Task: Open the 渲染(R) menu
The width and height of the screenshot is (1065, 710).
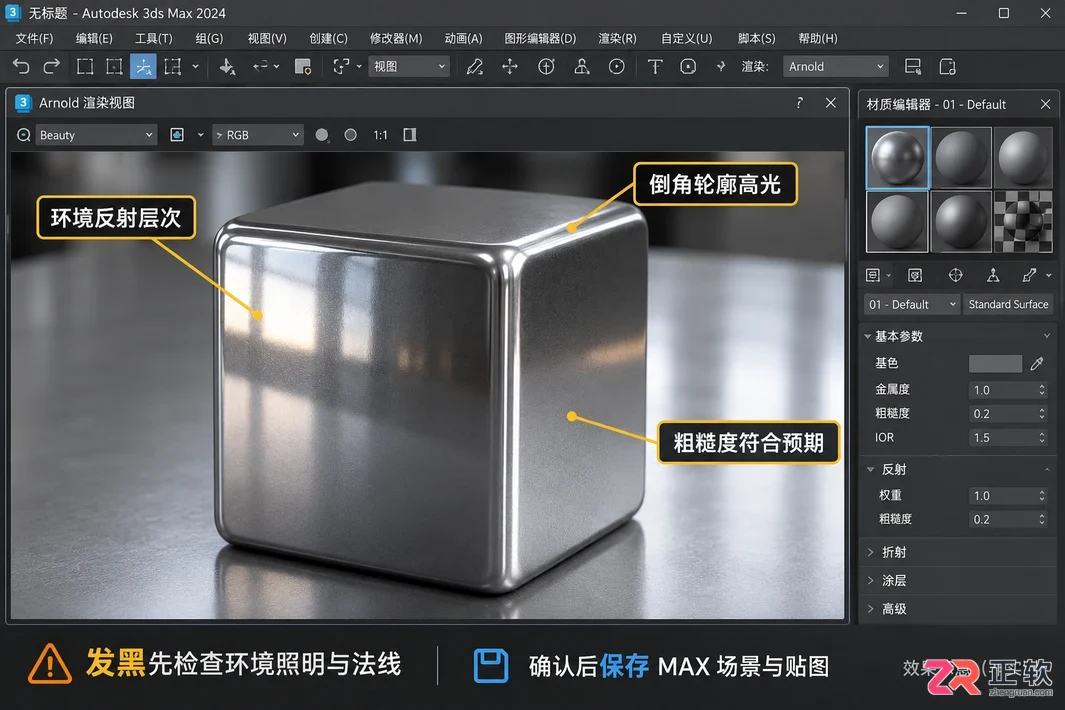Action: click(617, 39)
